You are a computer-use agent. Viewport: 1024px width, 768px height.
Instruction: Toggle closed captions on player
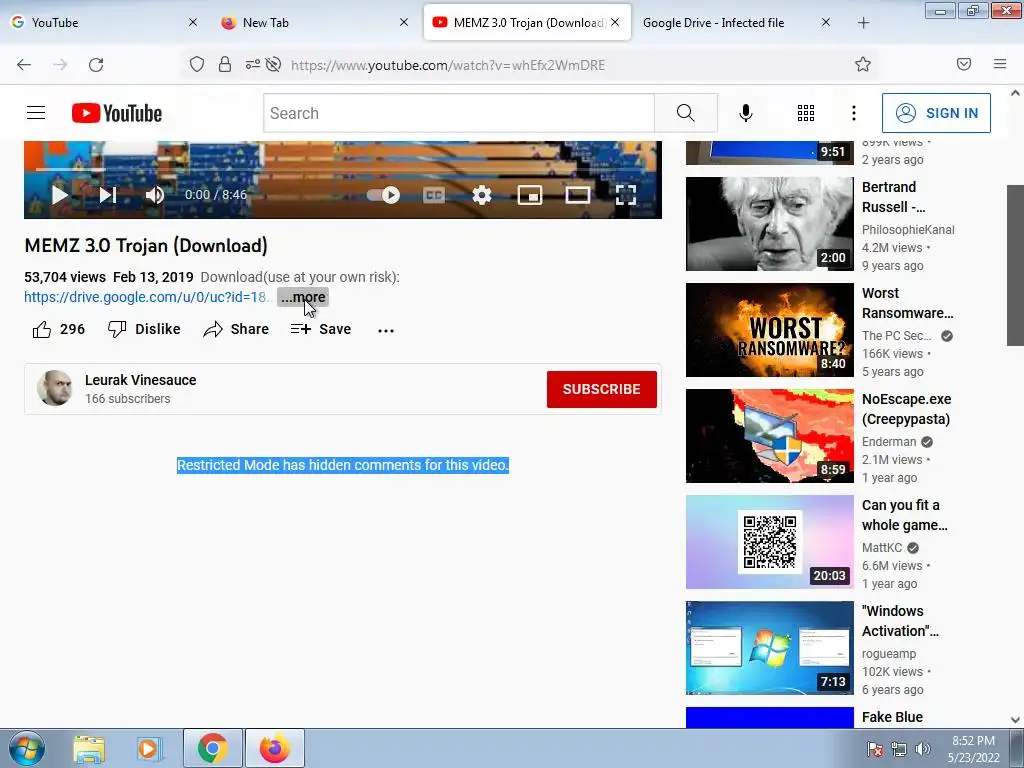[x=434, y=195]
